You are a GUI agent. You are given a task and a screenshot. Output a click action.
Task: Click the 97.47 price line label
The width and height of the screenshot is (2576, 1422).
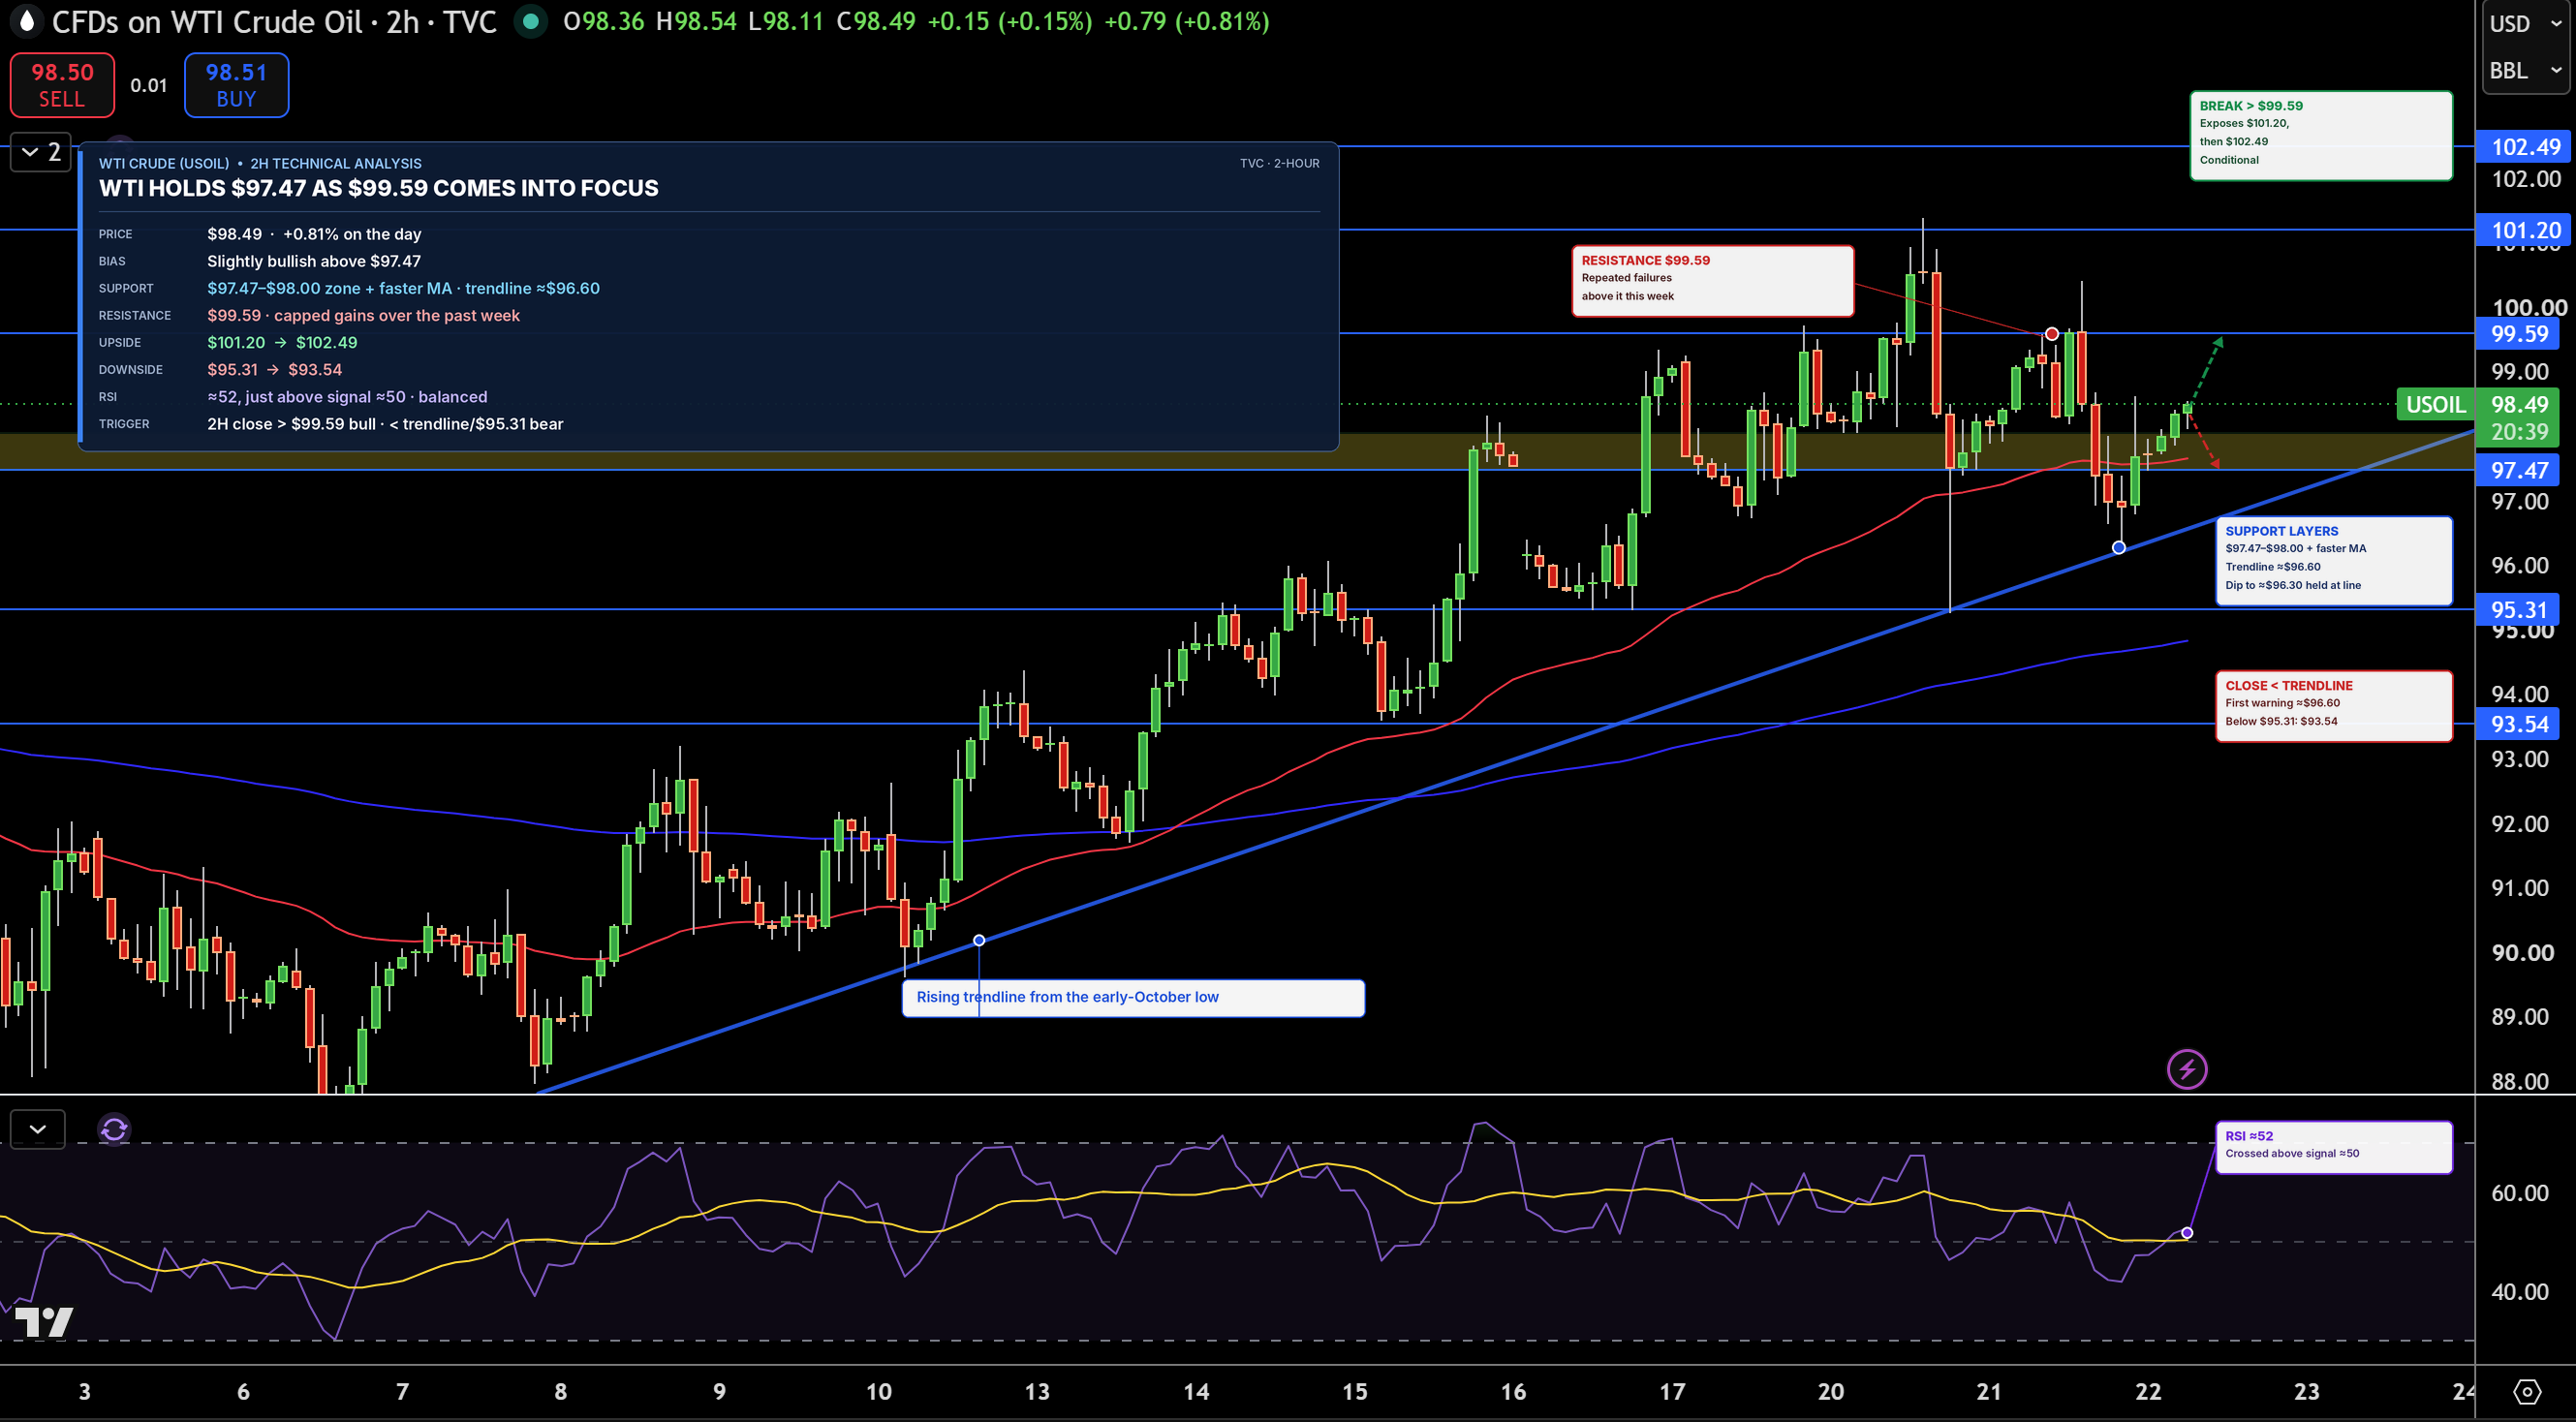tap(2517, 470)
